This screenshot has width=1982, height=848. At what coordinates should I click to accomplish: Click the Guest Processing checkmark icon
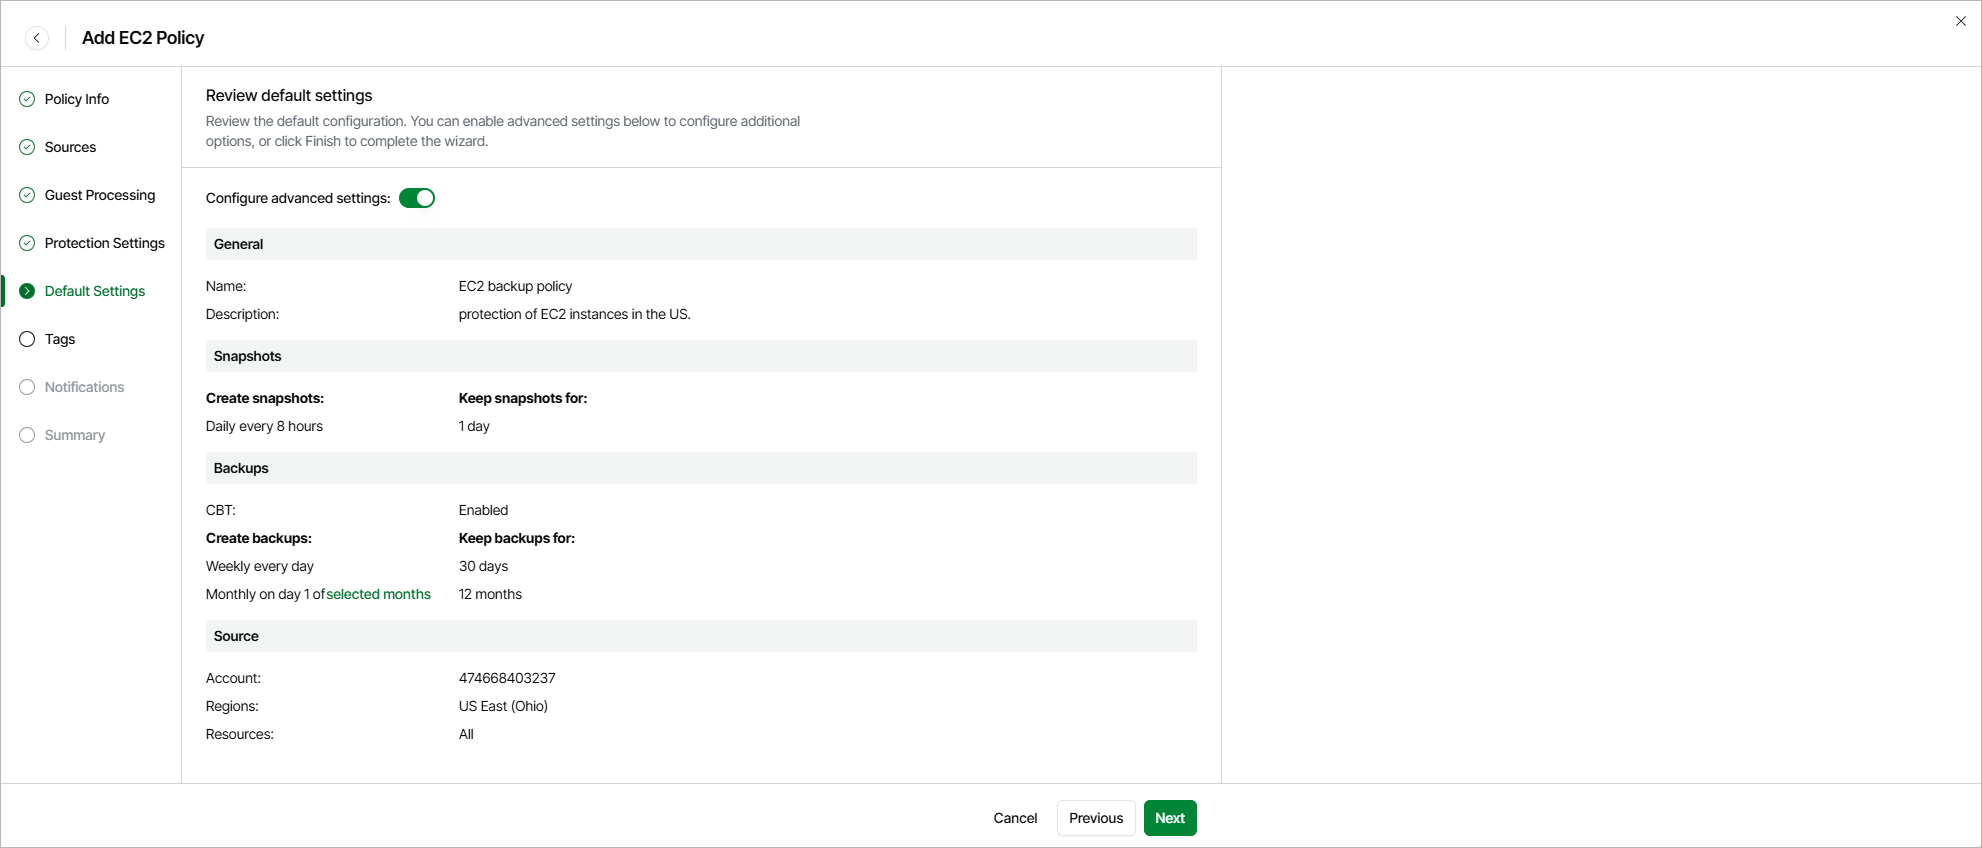click(27, 195)
